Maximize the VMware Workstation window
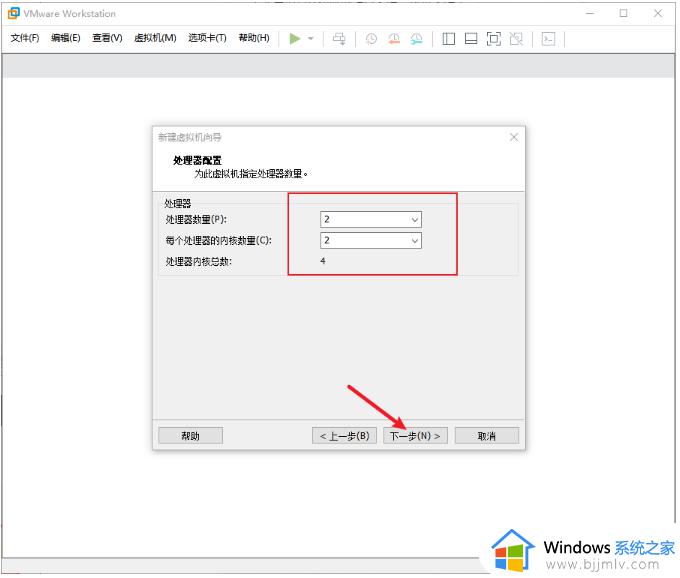 coord(623,13)
